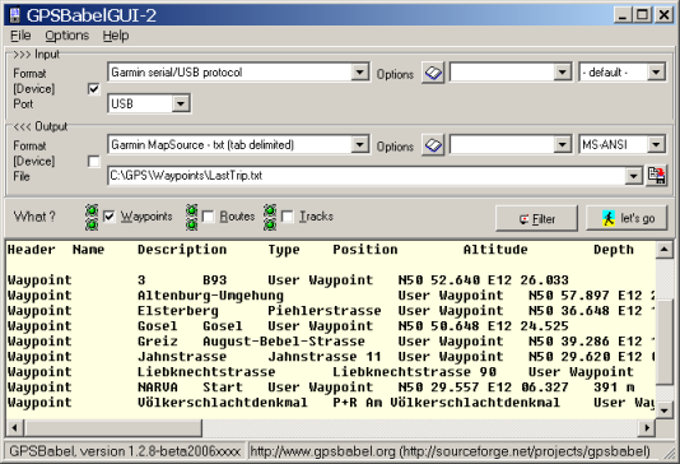Screen dimensions: 680x464
Task: Click the vertical scrollbar up arrow
Action: coord(664,249)
